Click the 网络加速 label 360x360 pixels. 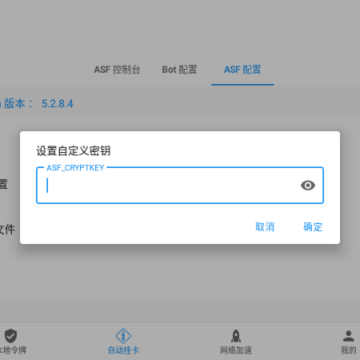(236, 350)
